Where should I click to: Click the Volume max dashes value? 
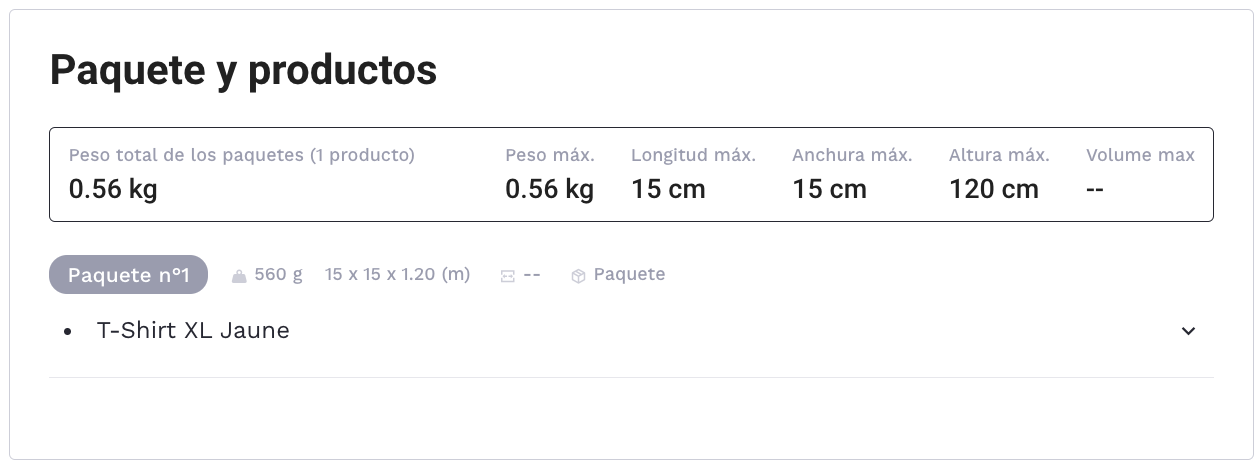1095,189
